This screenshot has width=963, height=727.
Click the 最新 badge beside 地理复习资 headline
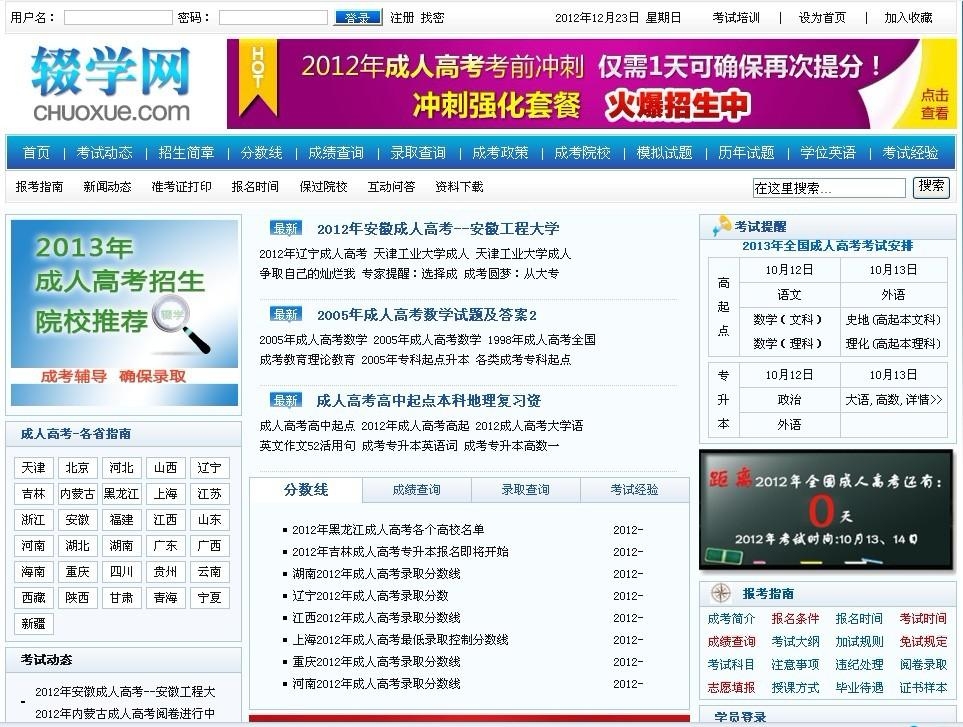point(286,401)
